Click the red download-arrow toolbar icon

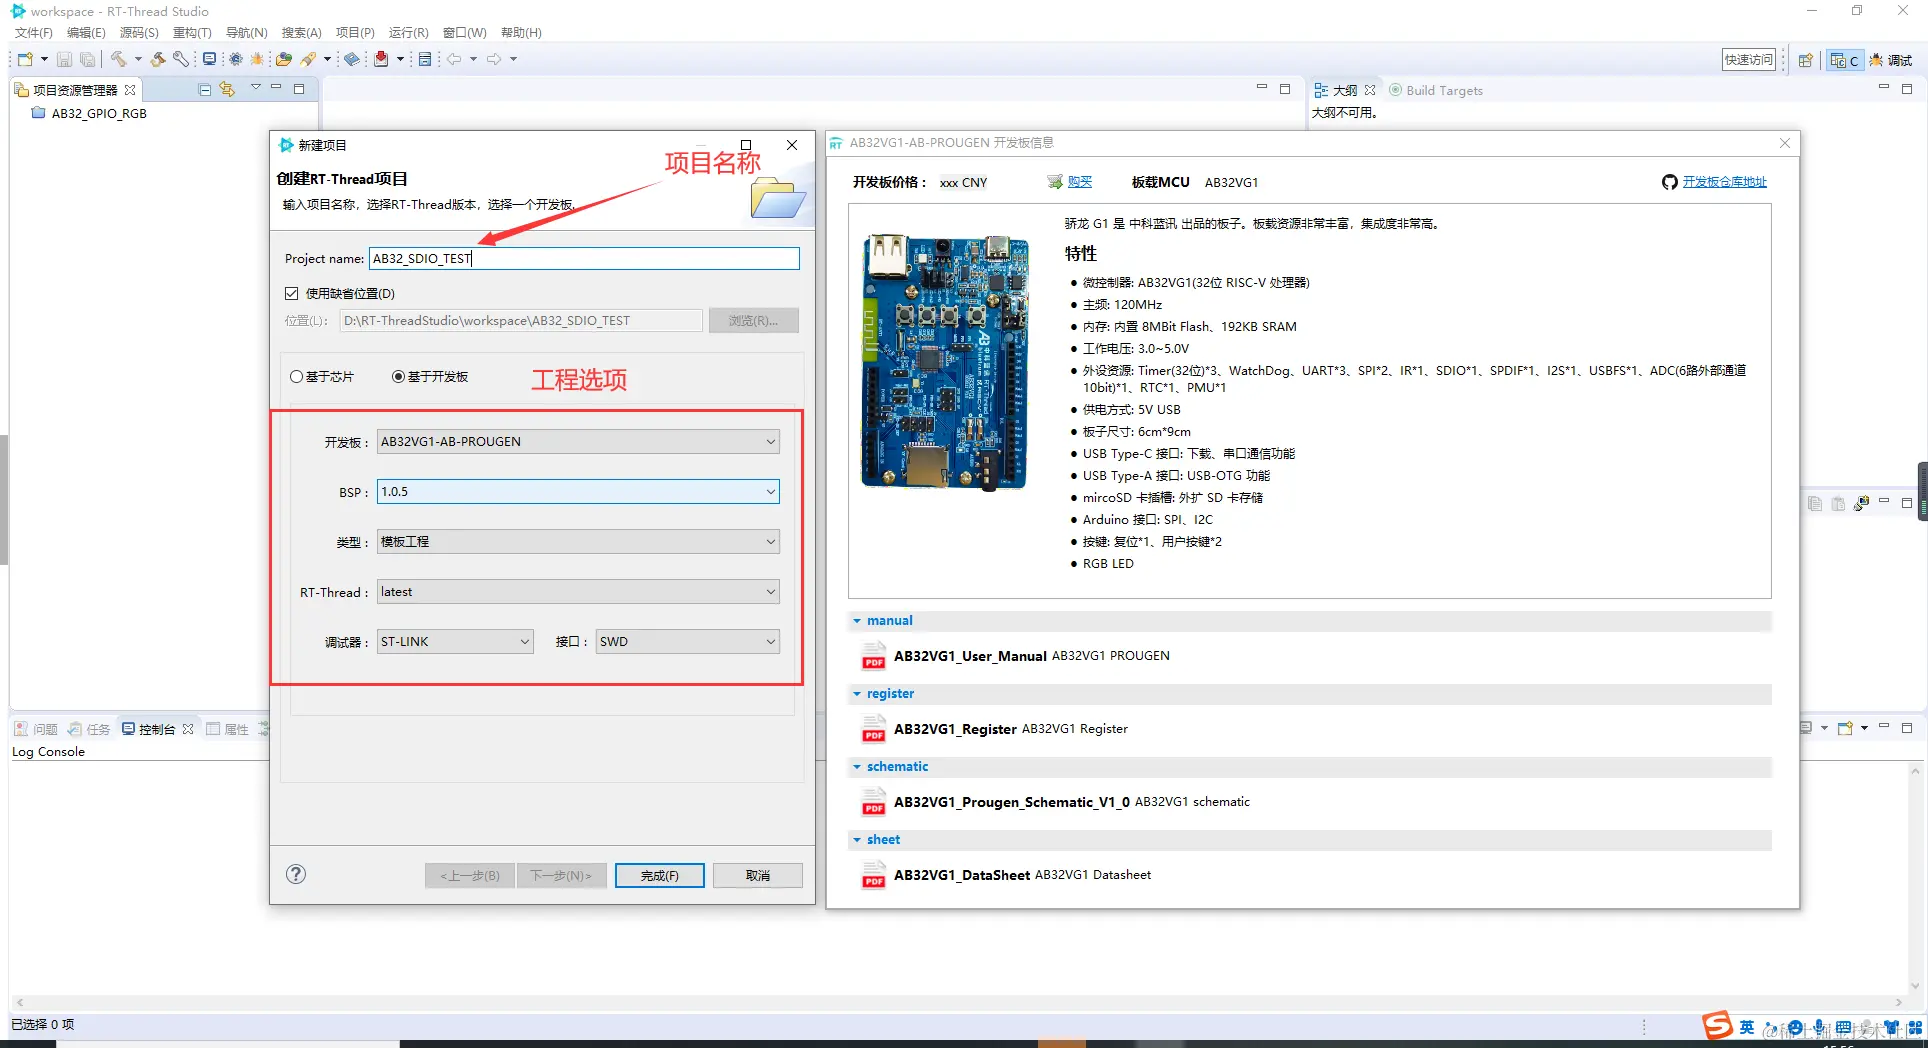pyautogui.click(x=381, y=59)
